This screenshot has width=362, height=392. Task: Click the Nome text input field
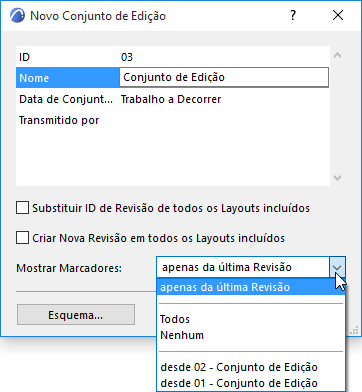point(224,77)
